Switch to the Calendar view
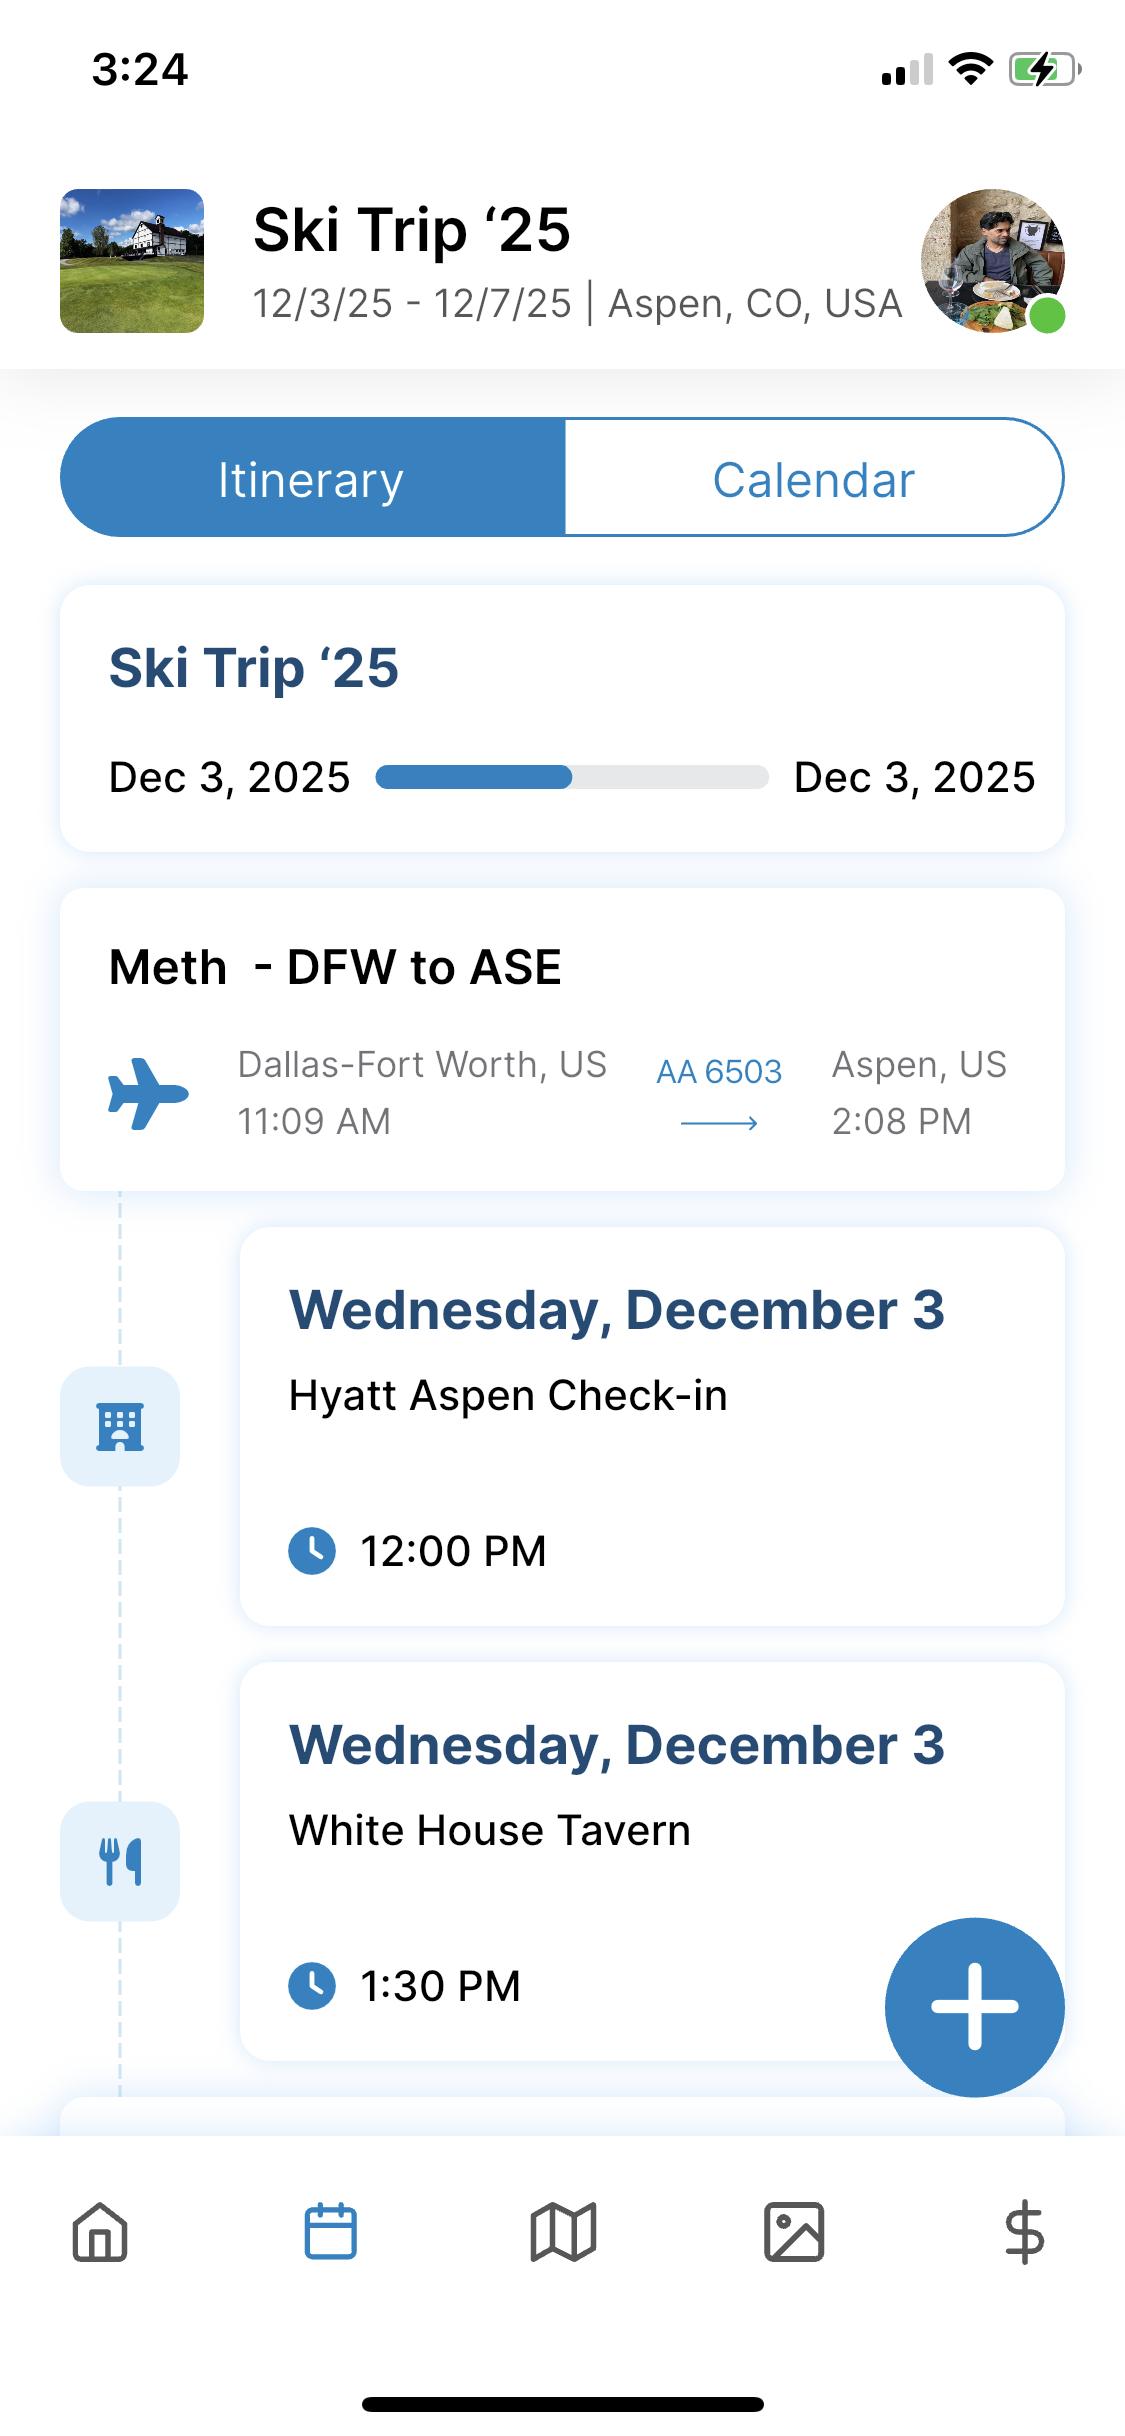 [814, 478]
